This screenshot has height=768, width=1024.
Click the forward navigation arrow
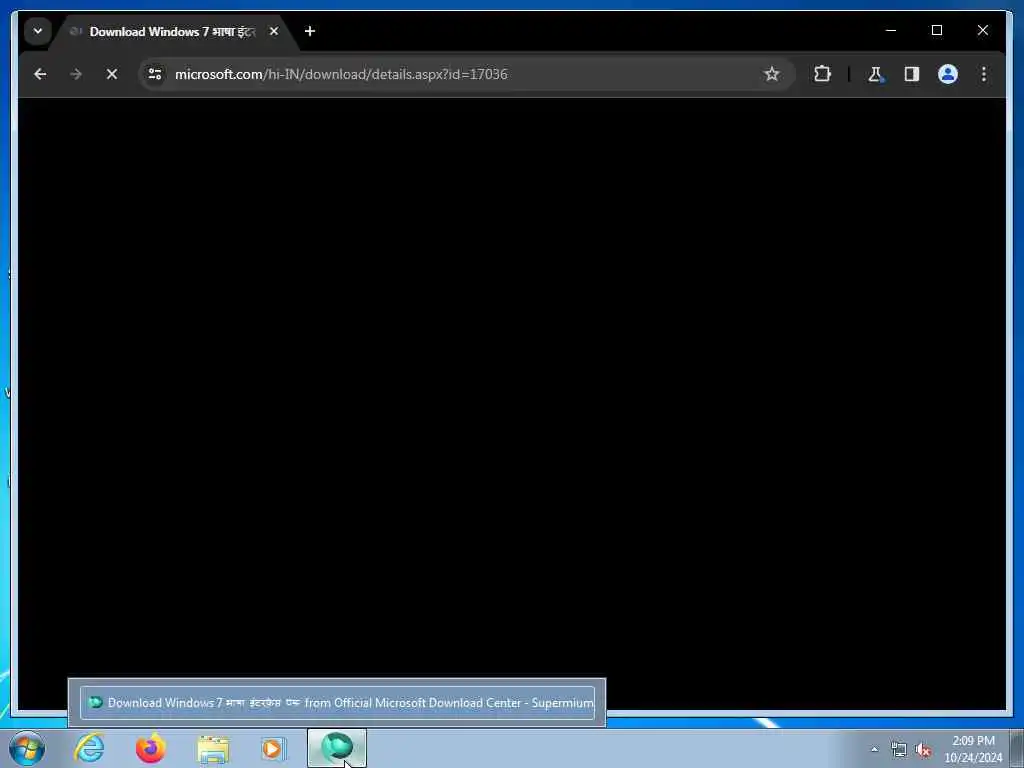tap(76, 74)
